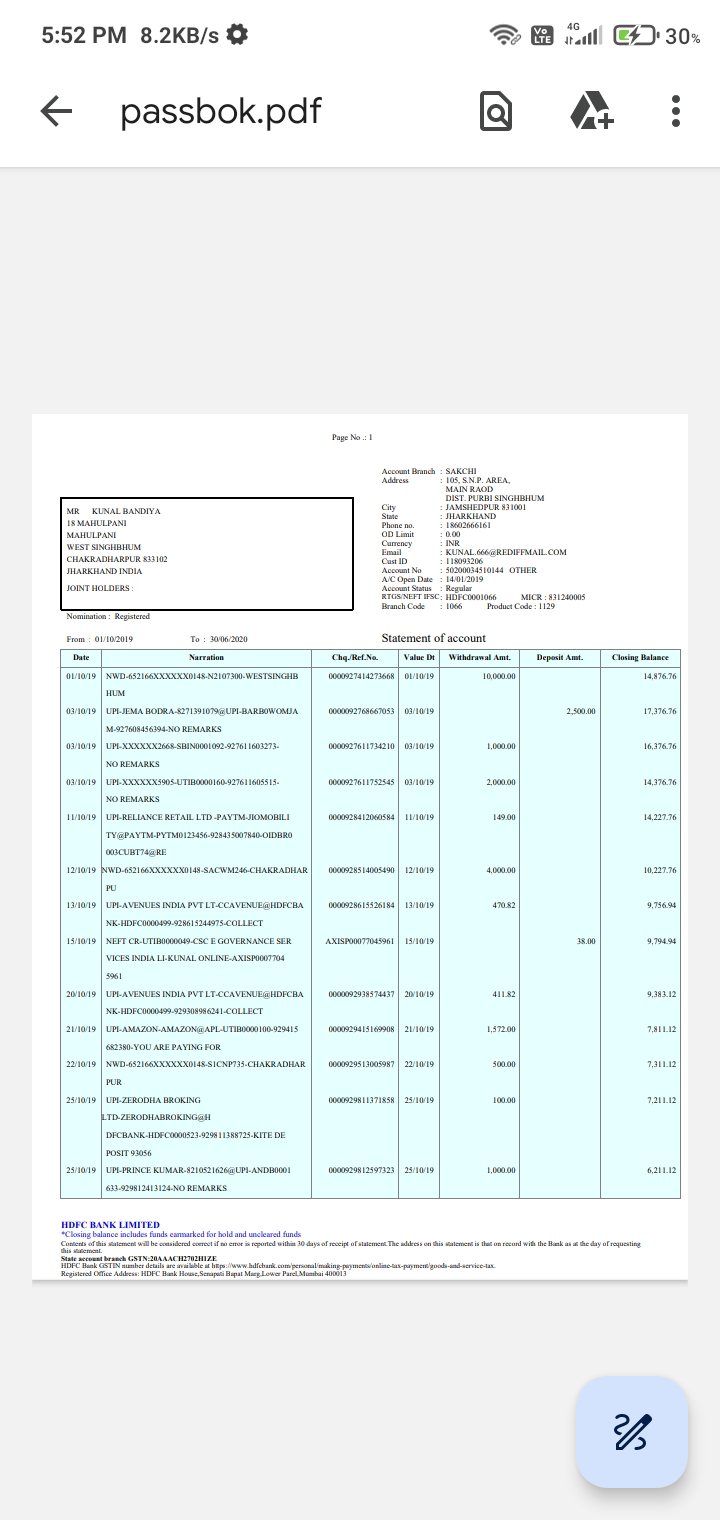Tap the Registered Office Address line

point(203,1273)
